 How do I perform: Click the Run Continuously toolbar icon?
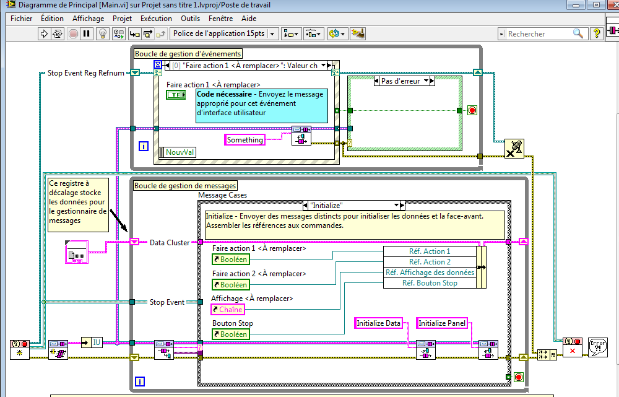point(58,34)
